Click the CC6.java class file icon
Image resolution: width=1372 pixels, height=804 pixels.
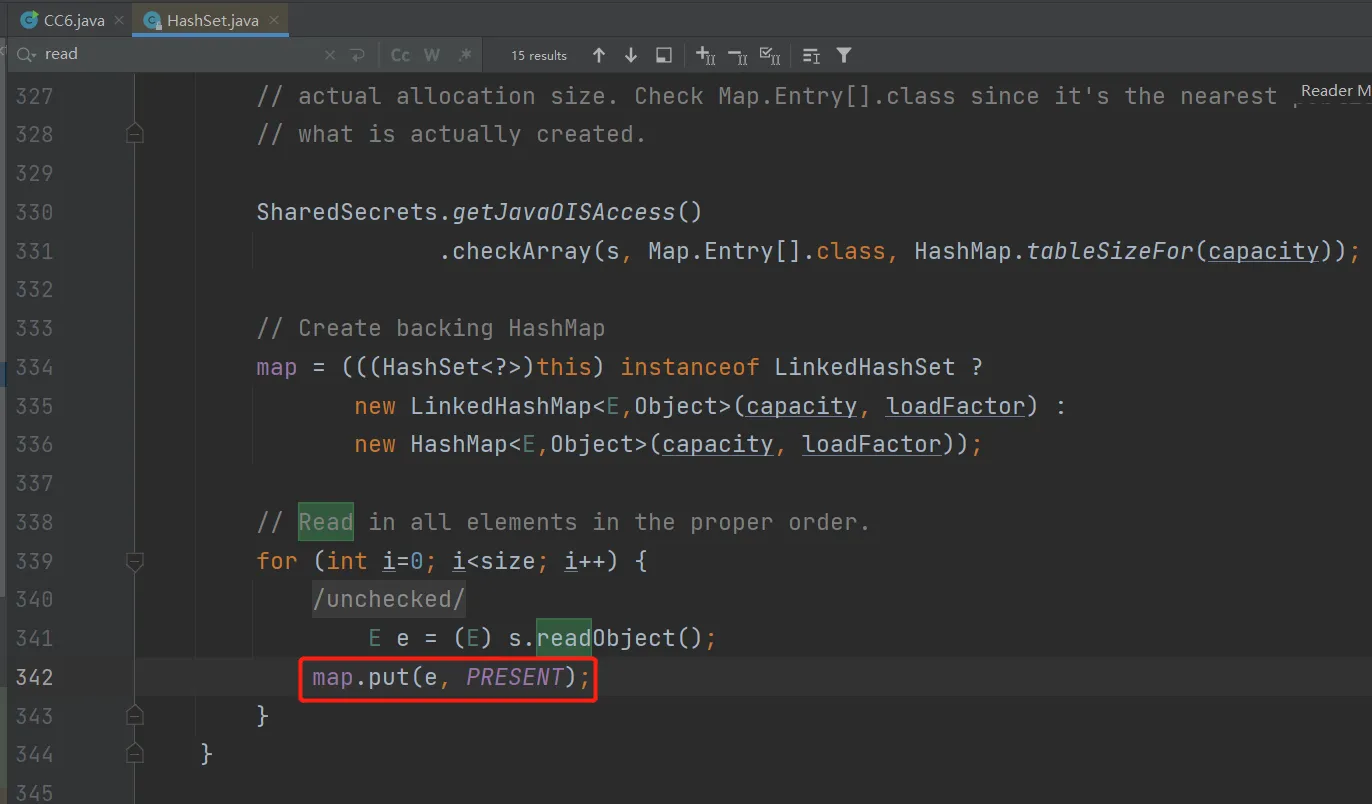[30, 20]
